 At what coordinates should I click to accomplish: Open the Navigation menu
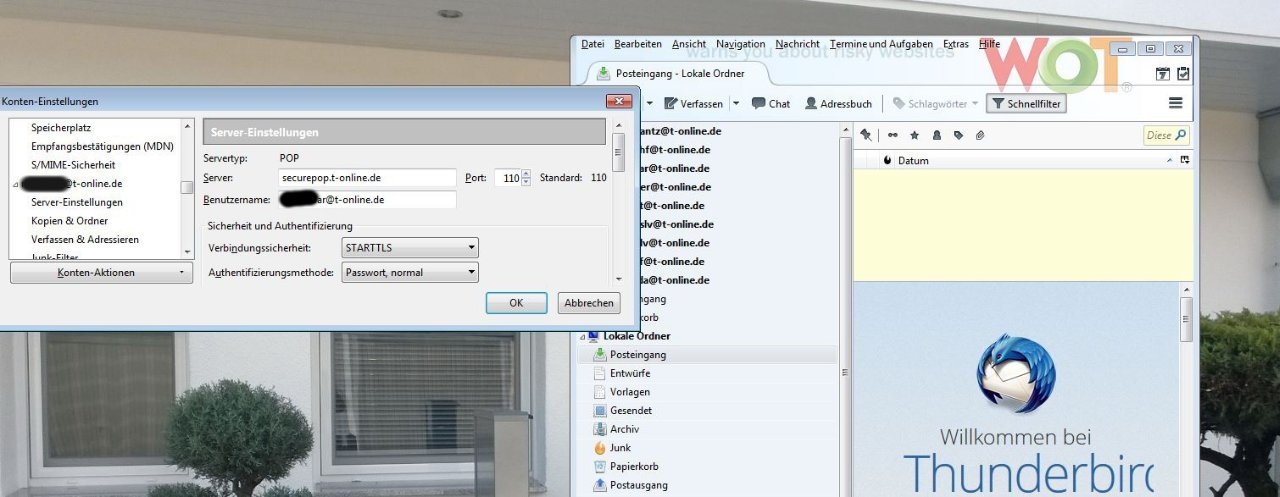click(x=741, y=44)
